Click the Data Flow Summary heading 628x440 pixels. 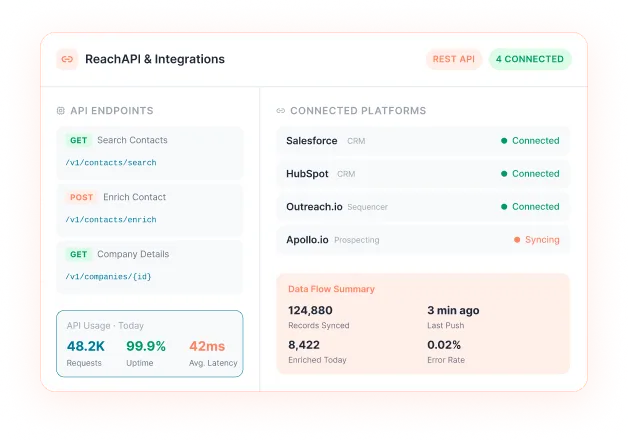[x=331, y=289]
